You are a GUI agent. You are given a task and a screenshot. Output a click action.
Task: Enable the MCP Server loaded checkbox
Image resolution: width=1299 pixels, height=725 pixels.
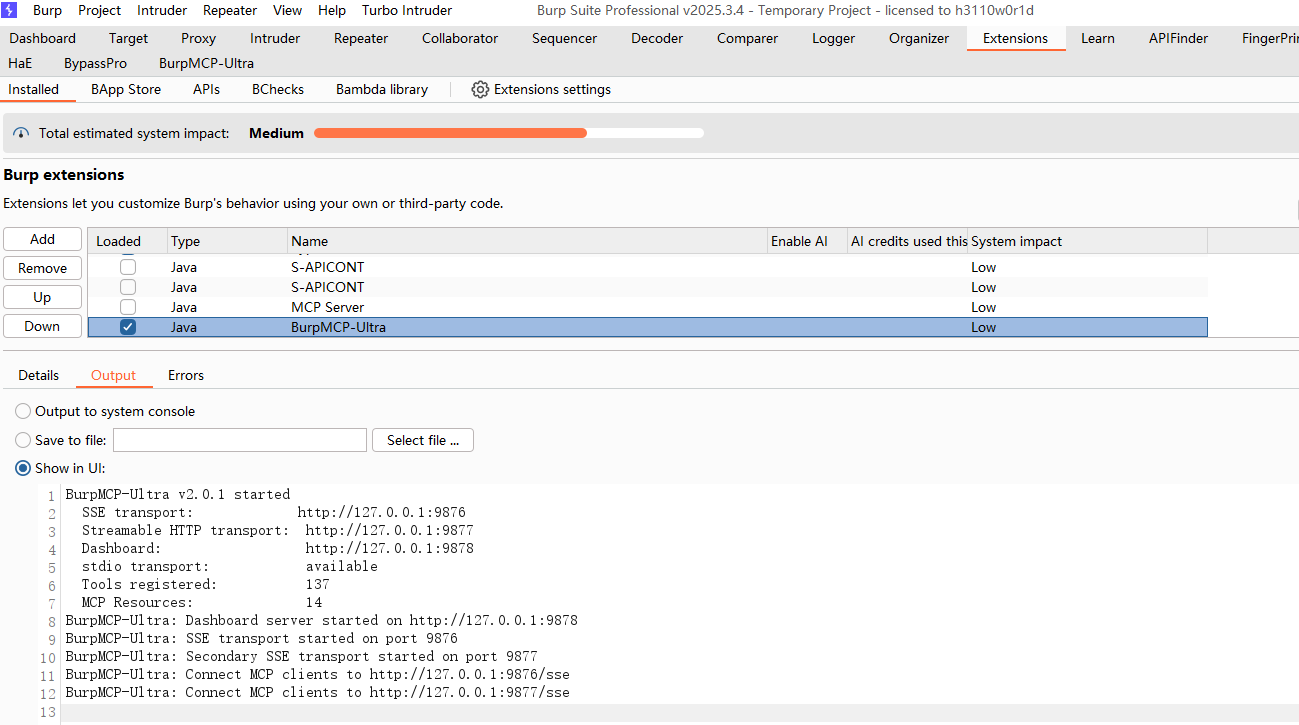[128, 307]
